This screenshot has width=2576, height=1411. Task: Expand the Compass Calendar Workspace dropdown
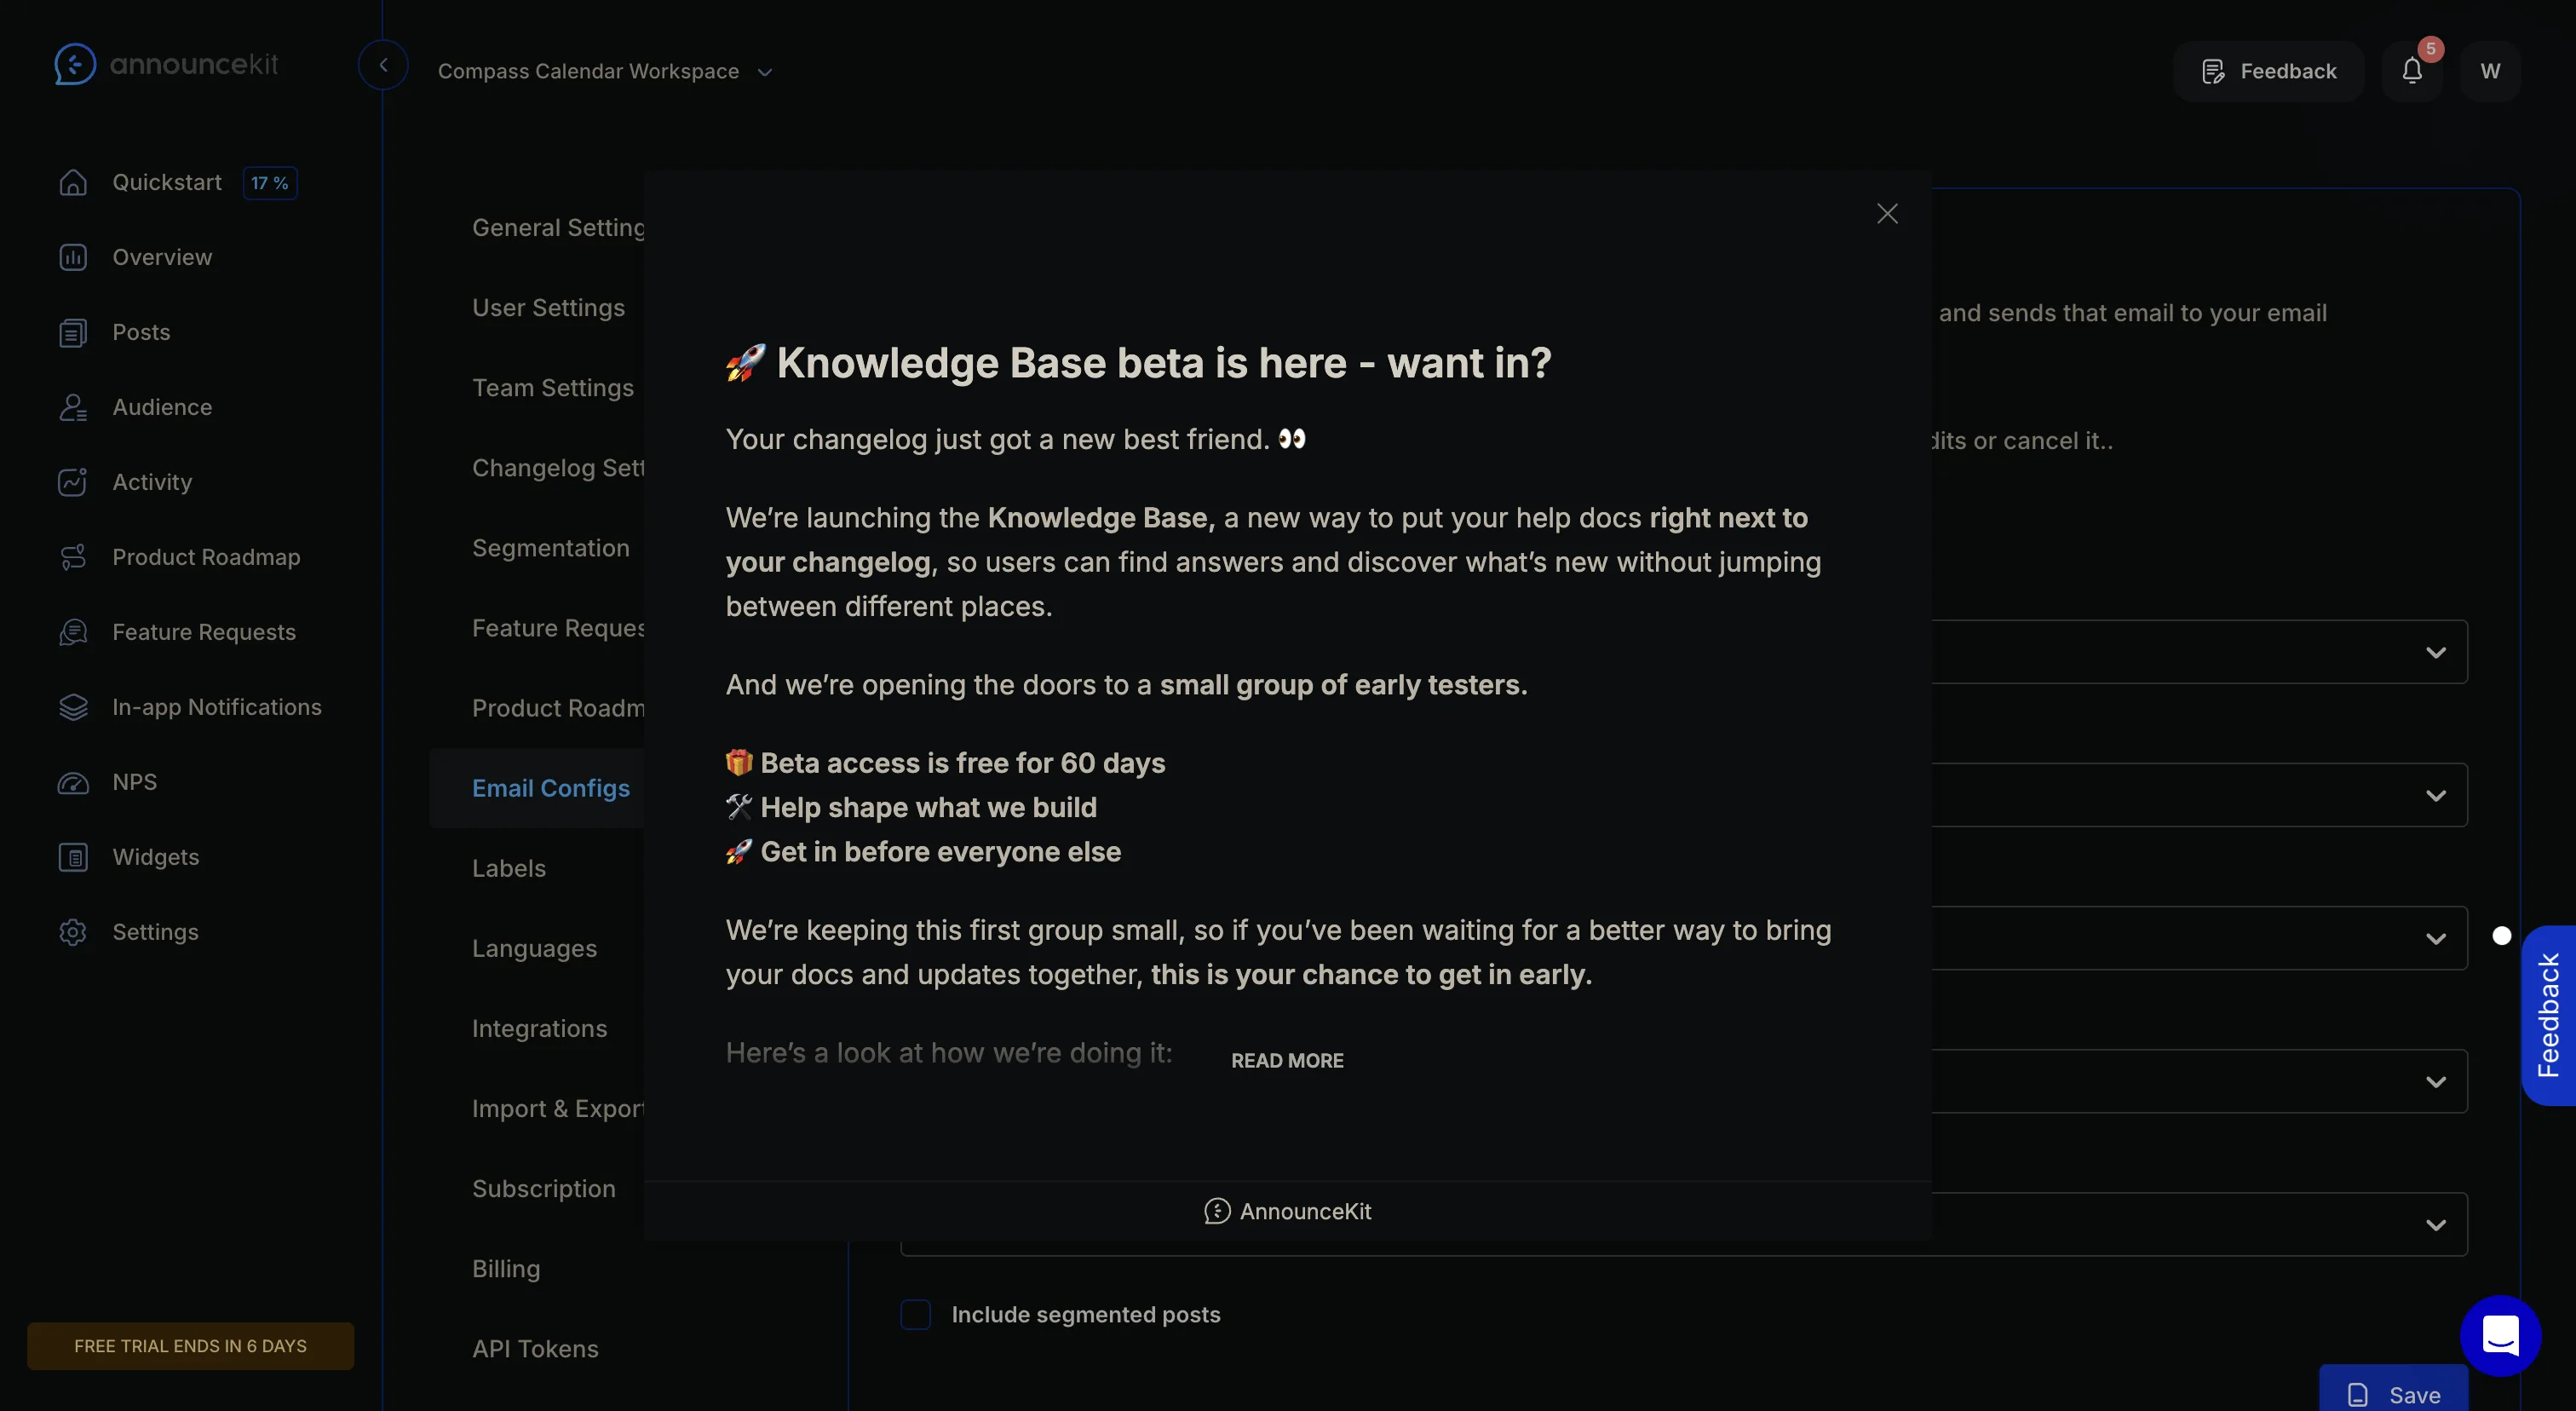(x=605, y=71)
